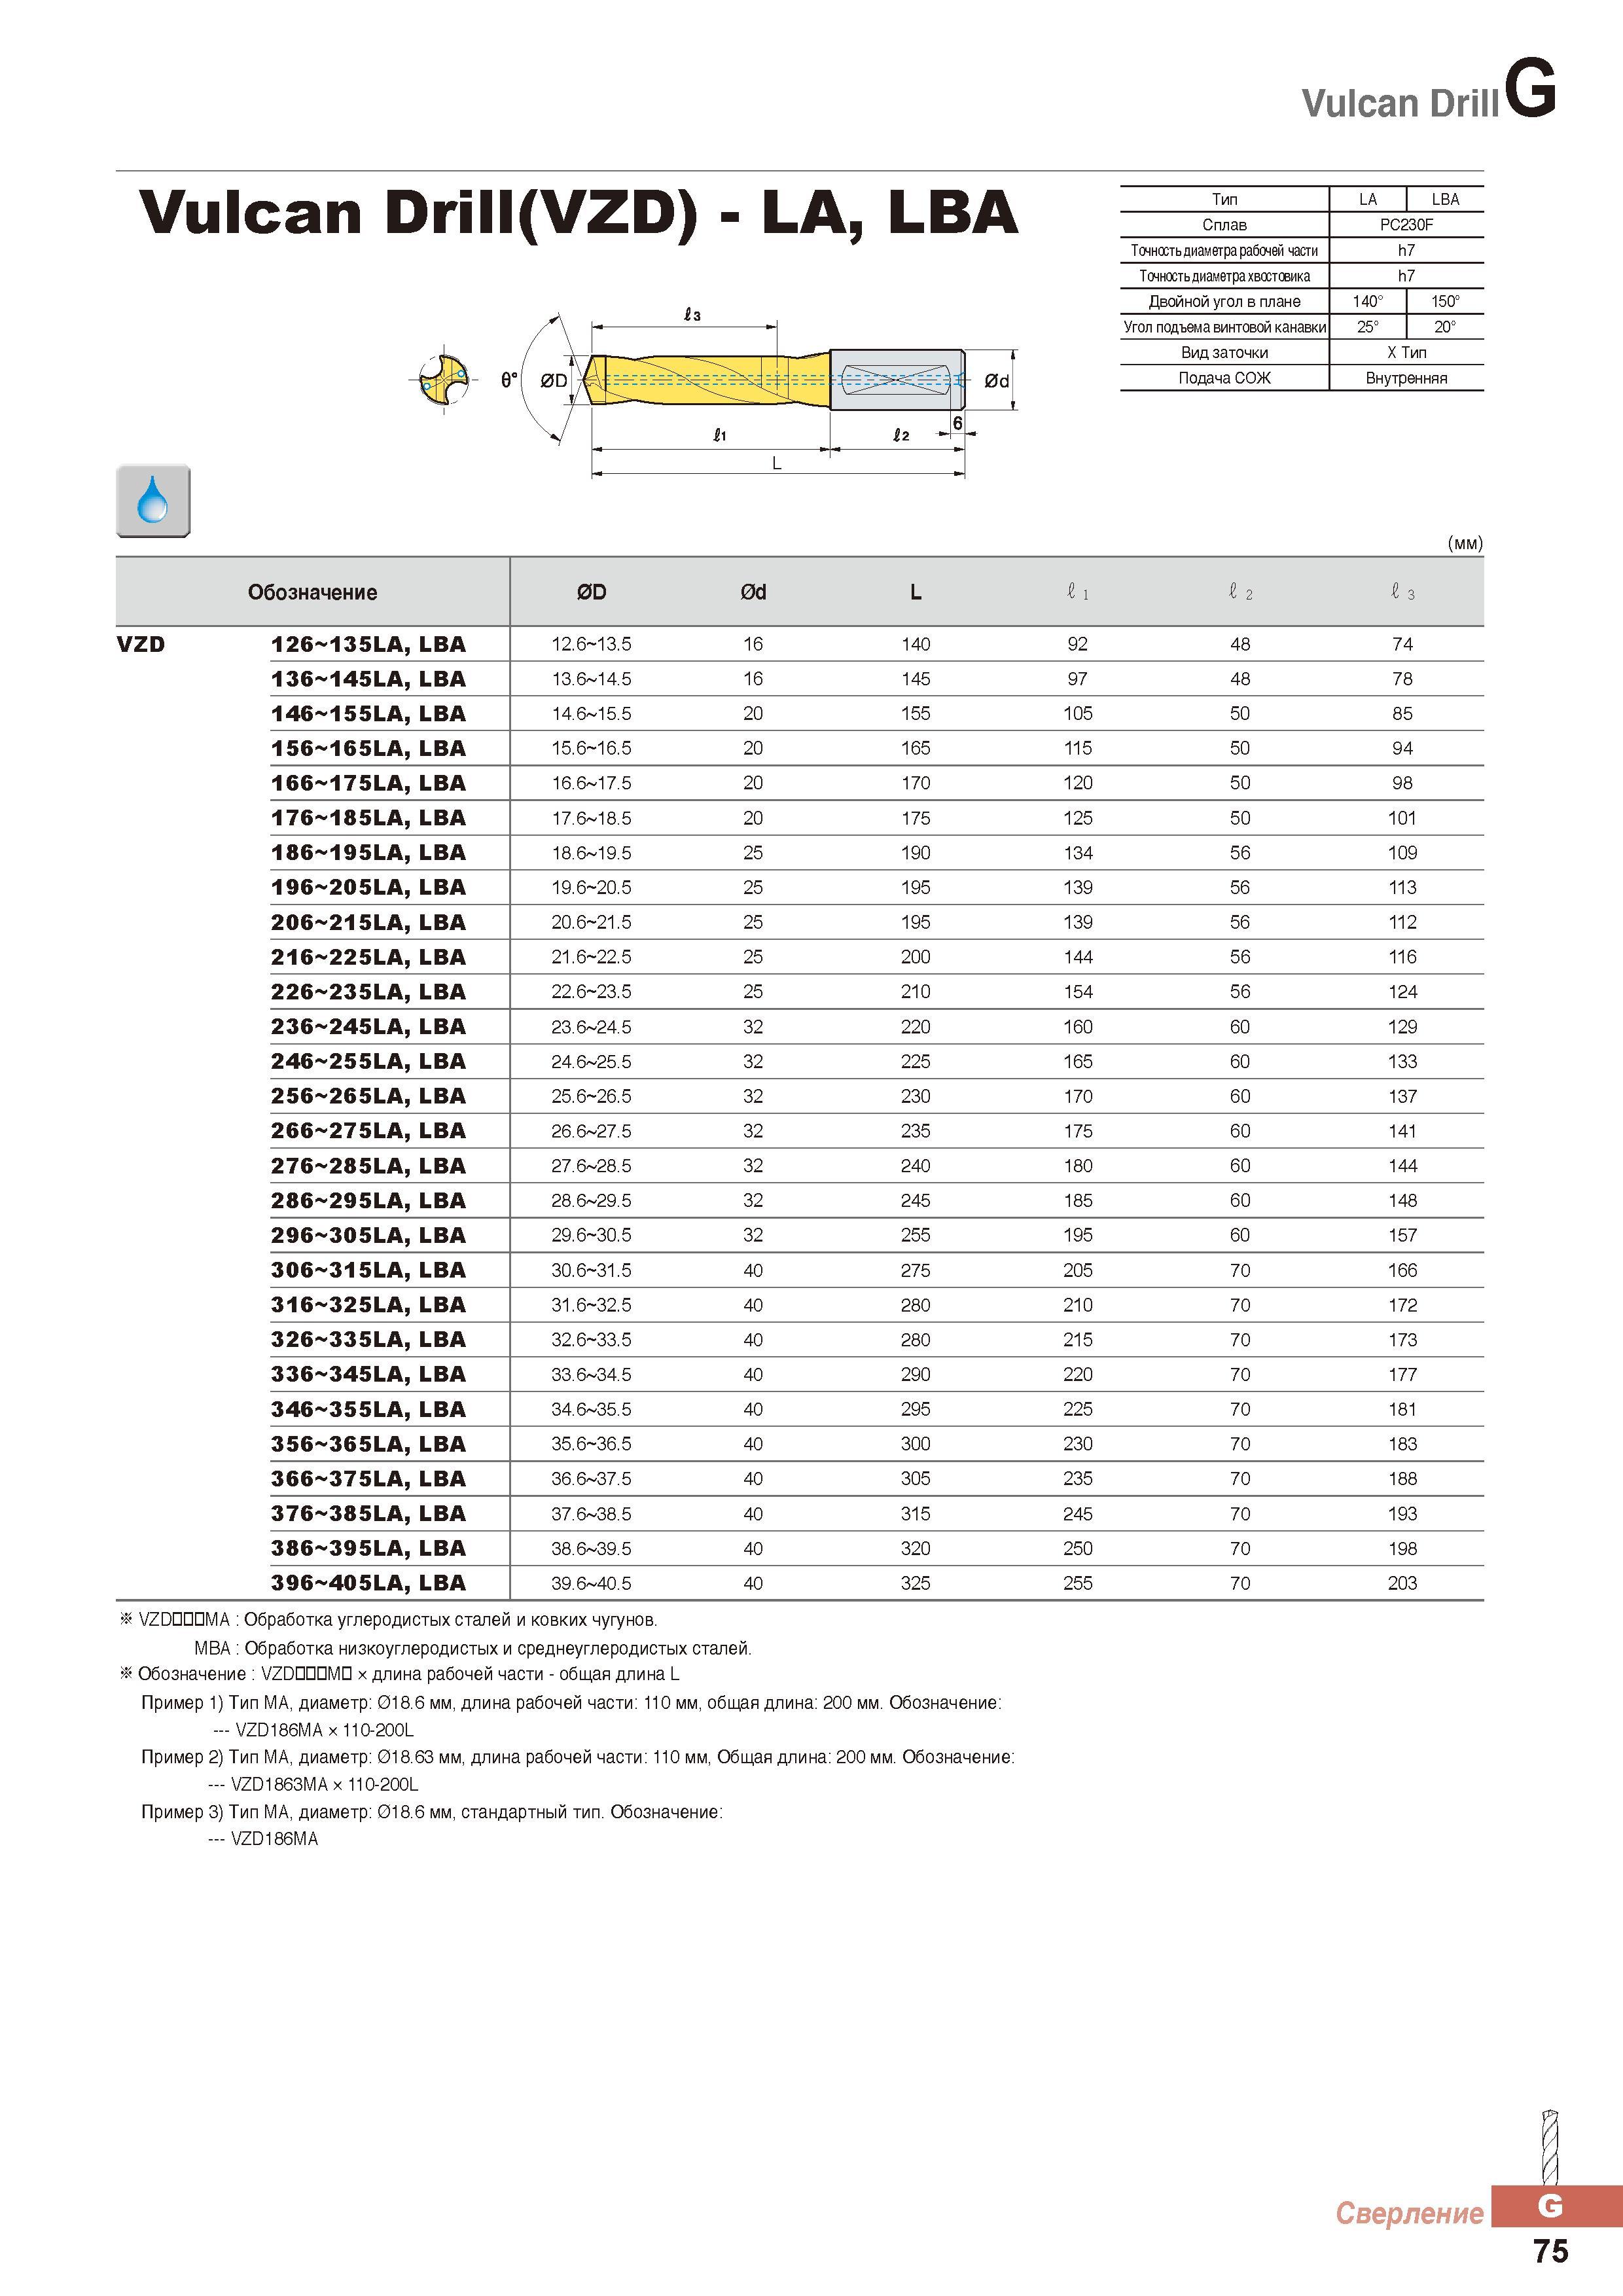Click example code 'VZD1863MA × 110-200L'
This screenshot has height=2296, width=1623.
[x=325, y=1784]
